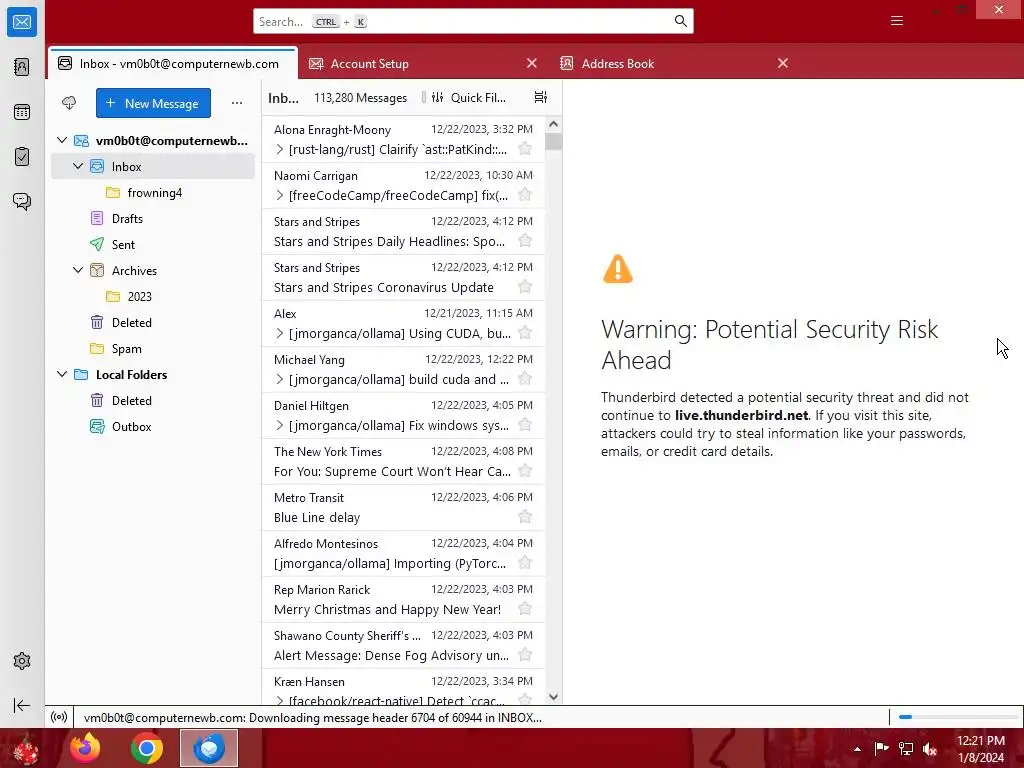
Task: Collapse the Archives folder subtree
Action: click(x=78, y=270)
